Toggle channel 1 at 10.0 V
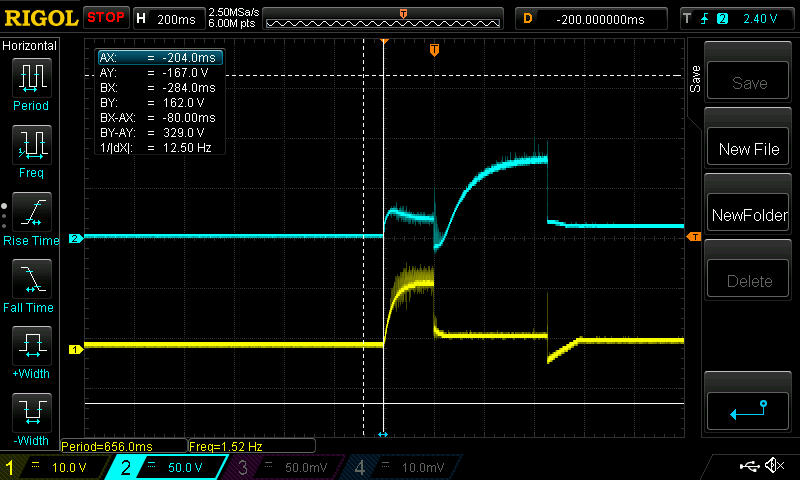The height and width of the screenshot is (480, 800). [55, 467]
